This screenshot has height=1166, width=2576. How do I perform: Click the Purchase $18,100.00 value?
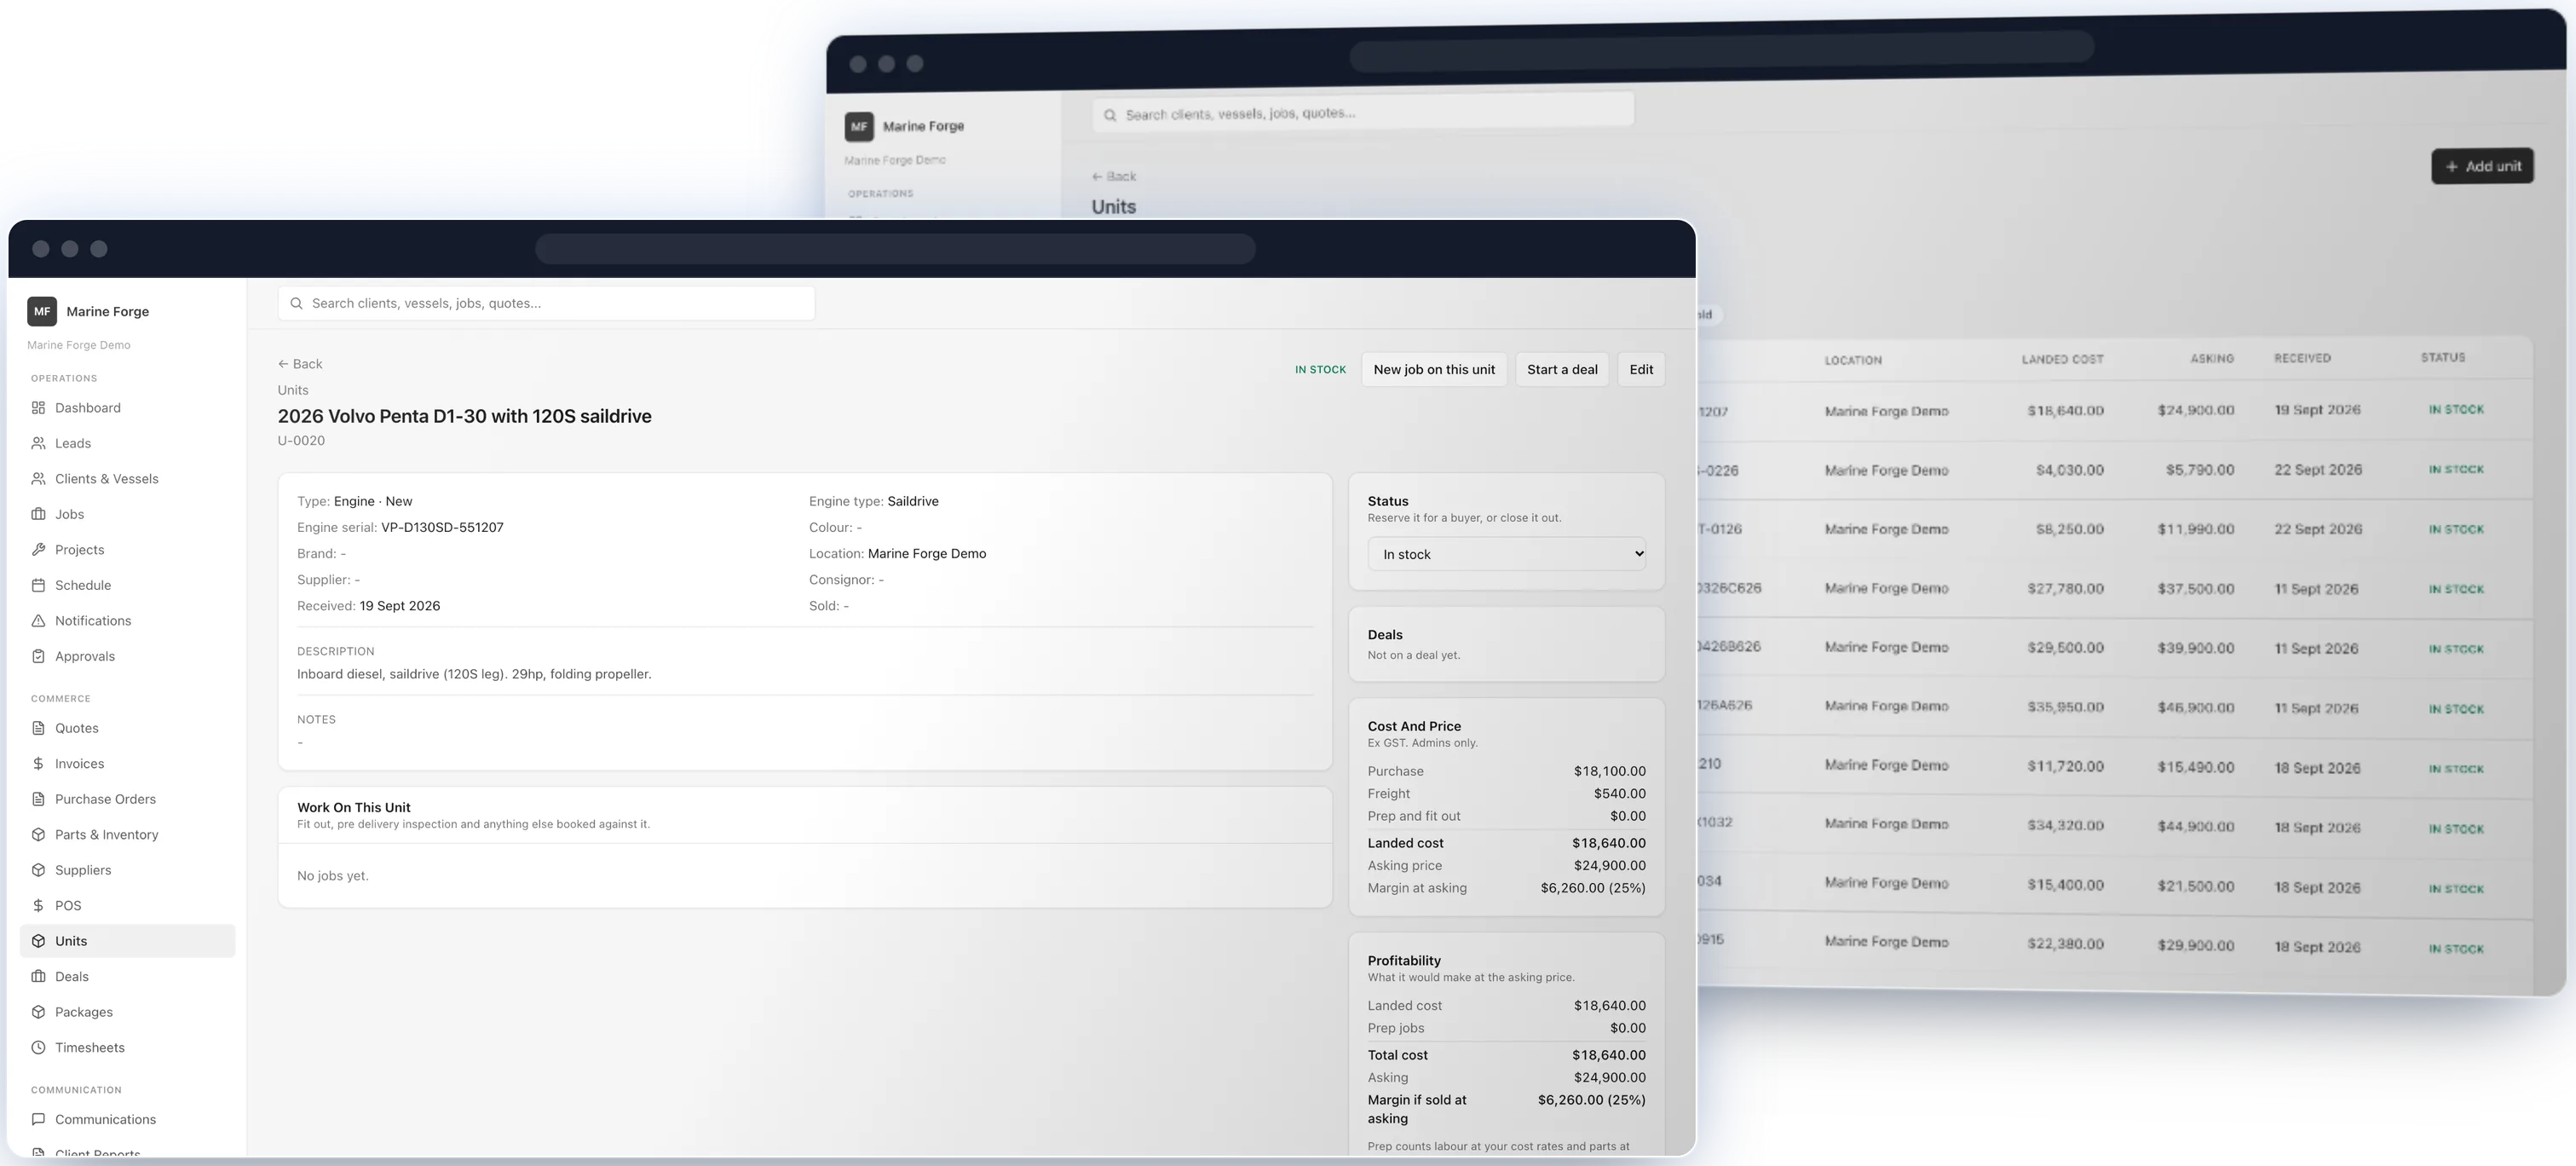1609,771
